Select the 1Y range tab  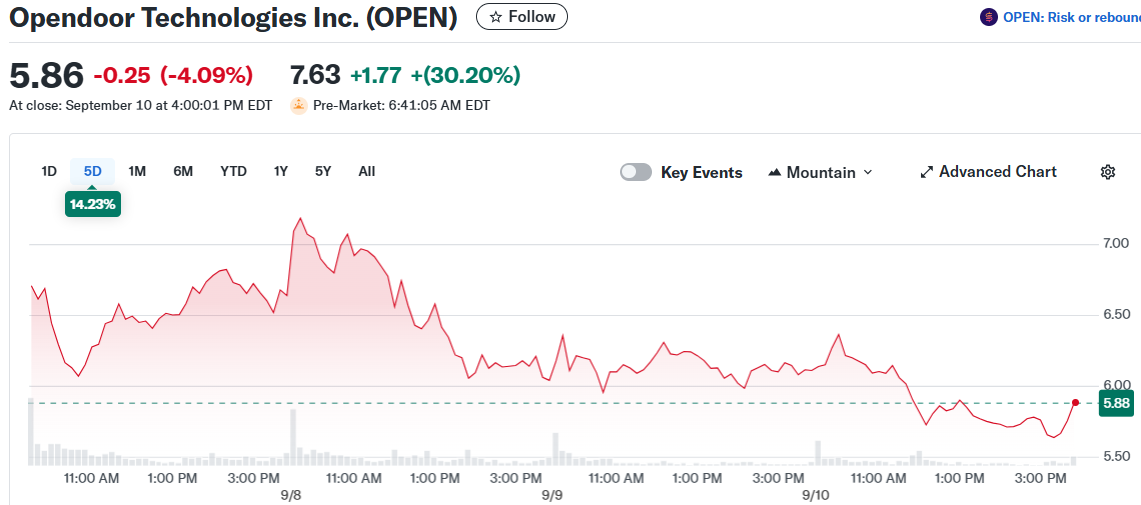(x=281, y=172)
